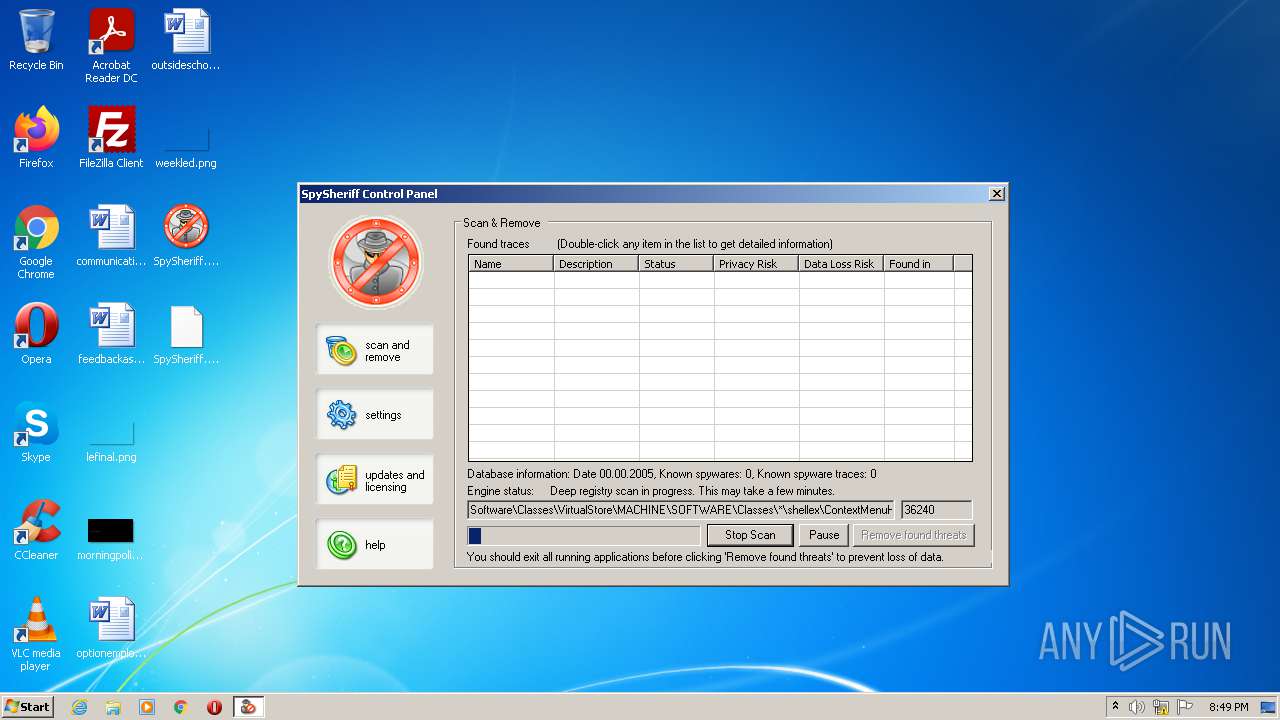
Task: Click Remove found threats button
Action: tap(913, 535)
